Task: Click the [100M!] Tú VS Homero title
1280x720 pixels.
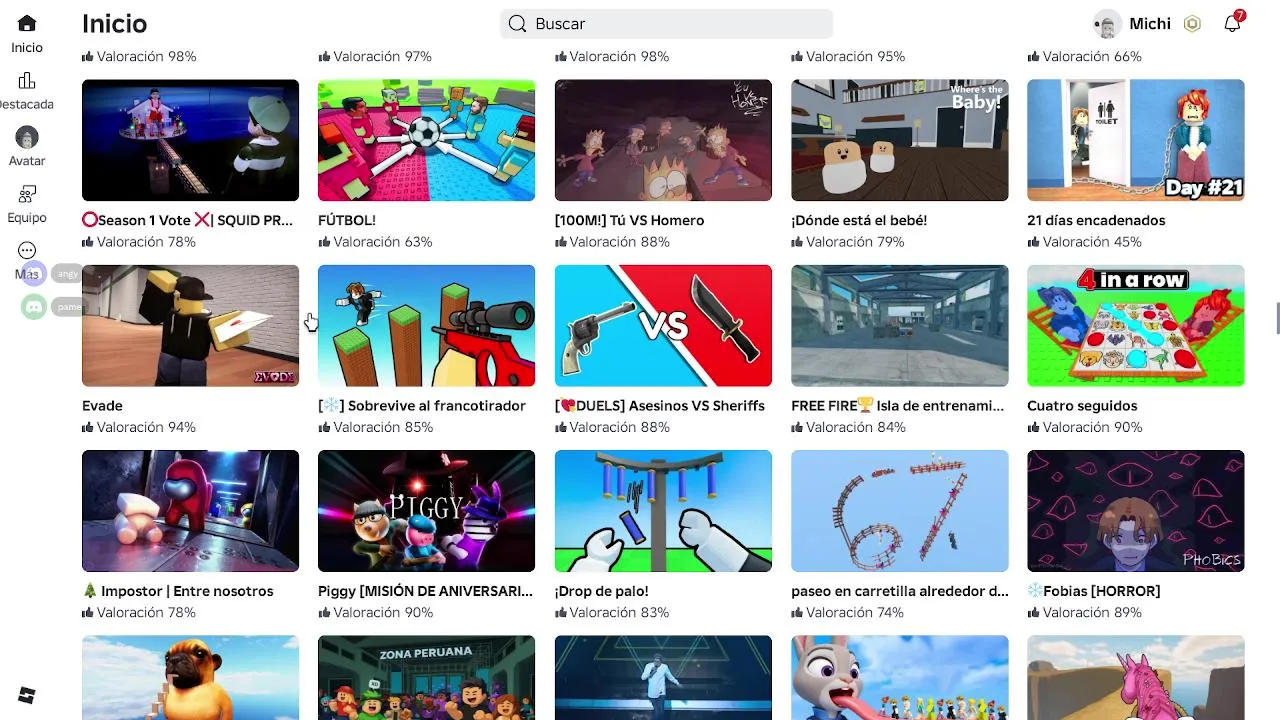Action: (x=629, y=220)
